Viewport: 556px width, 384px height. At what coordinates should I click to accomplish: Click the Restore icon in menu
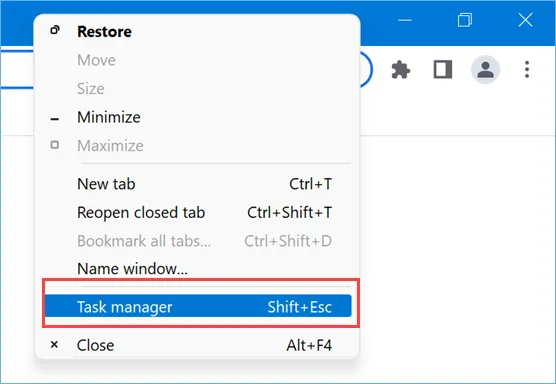[x=55, y=30]
